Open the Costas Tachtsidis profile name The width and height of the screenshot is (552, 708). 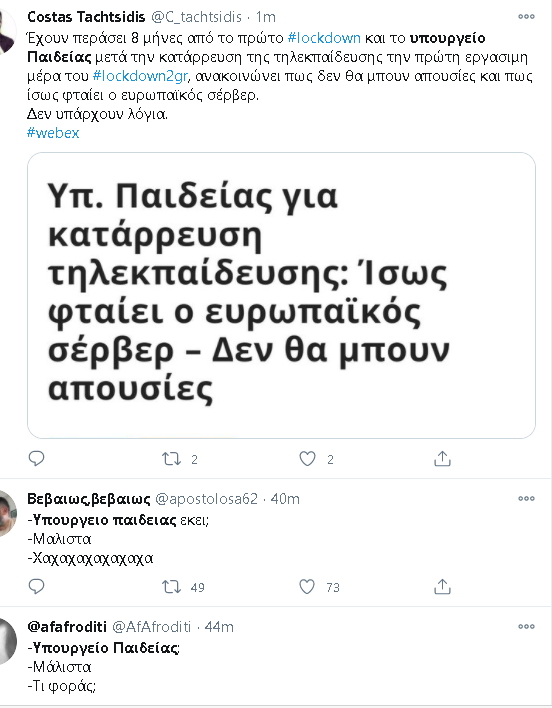(x=86, y=17)
